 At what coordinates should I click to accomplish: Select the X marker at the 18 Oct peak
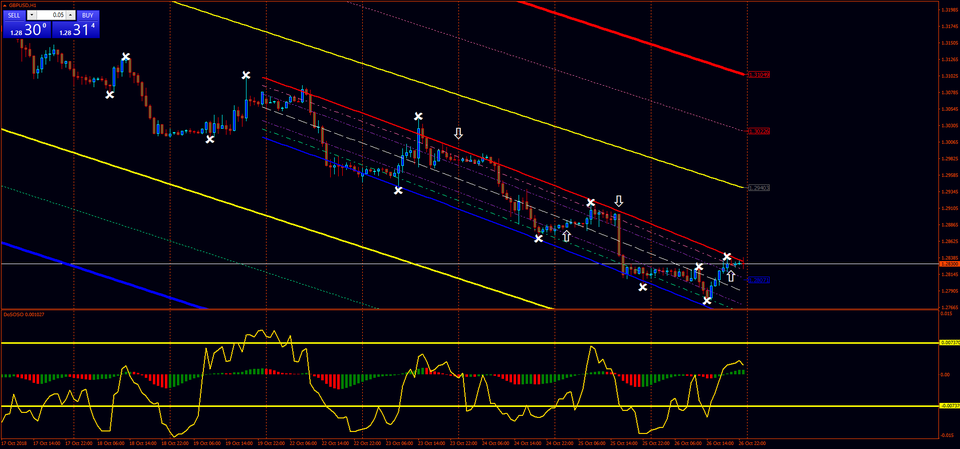click(126, 57)
